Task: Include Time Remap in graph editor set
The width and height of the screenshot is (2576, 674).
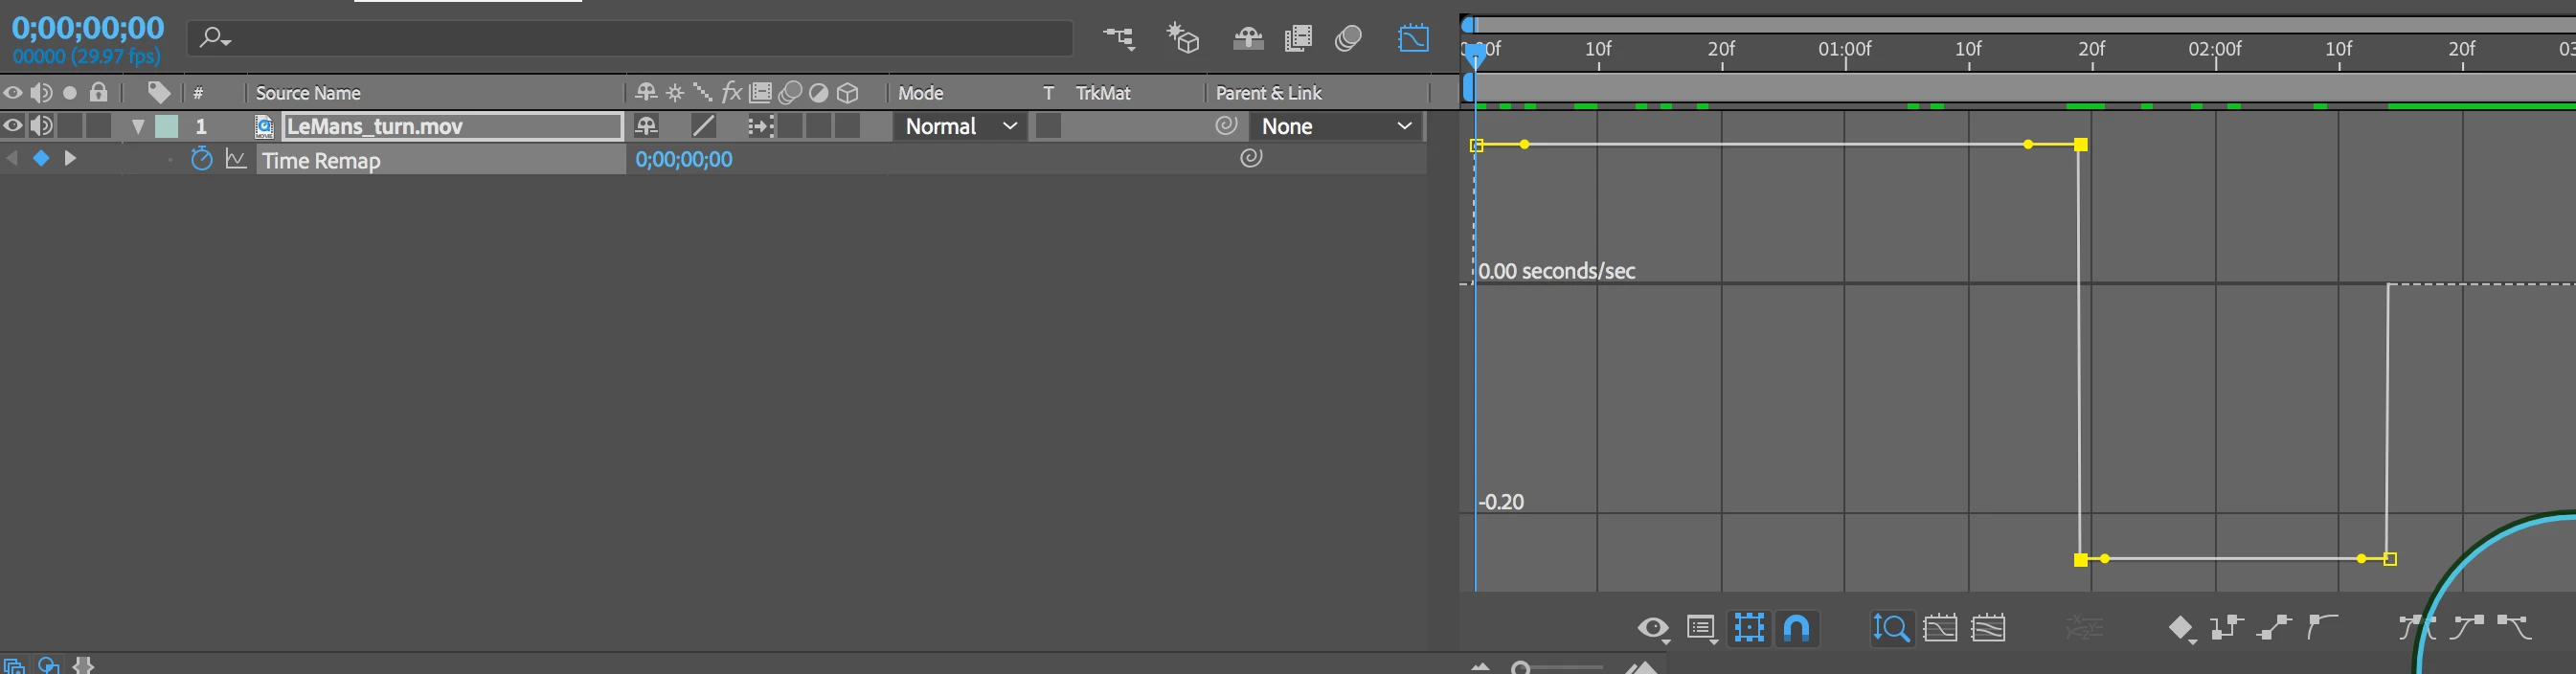Action: (x=236, y=159)
